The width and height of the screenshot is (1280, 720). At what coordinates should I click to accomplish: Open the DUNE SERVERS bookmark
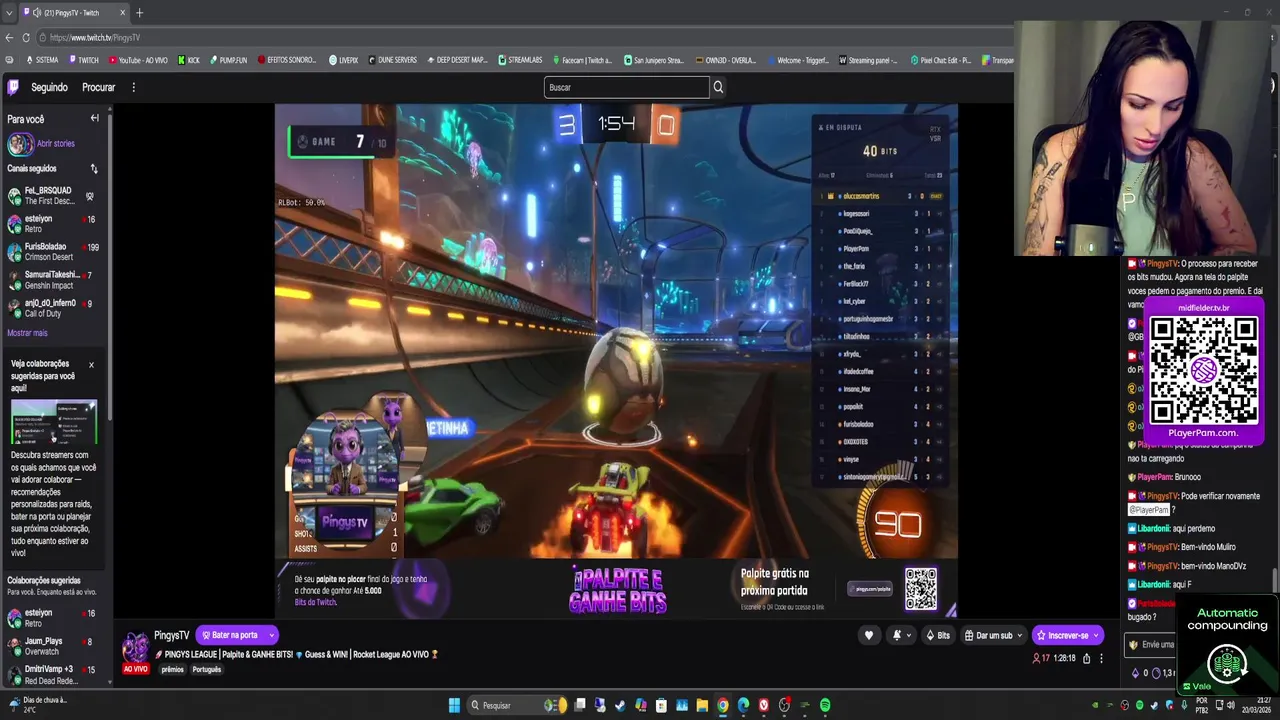pyautogui.click(x=392, y=60)
